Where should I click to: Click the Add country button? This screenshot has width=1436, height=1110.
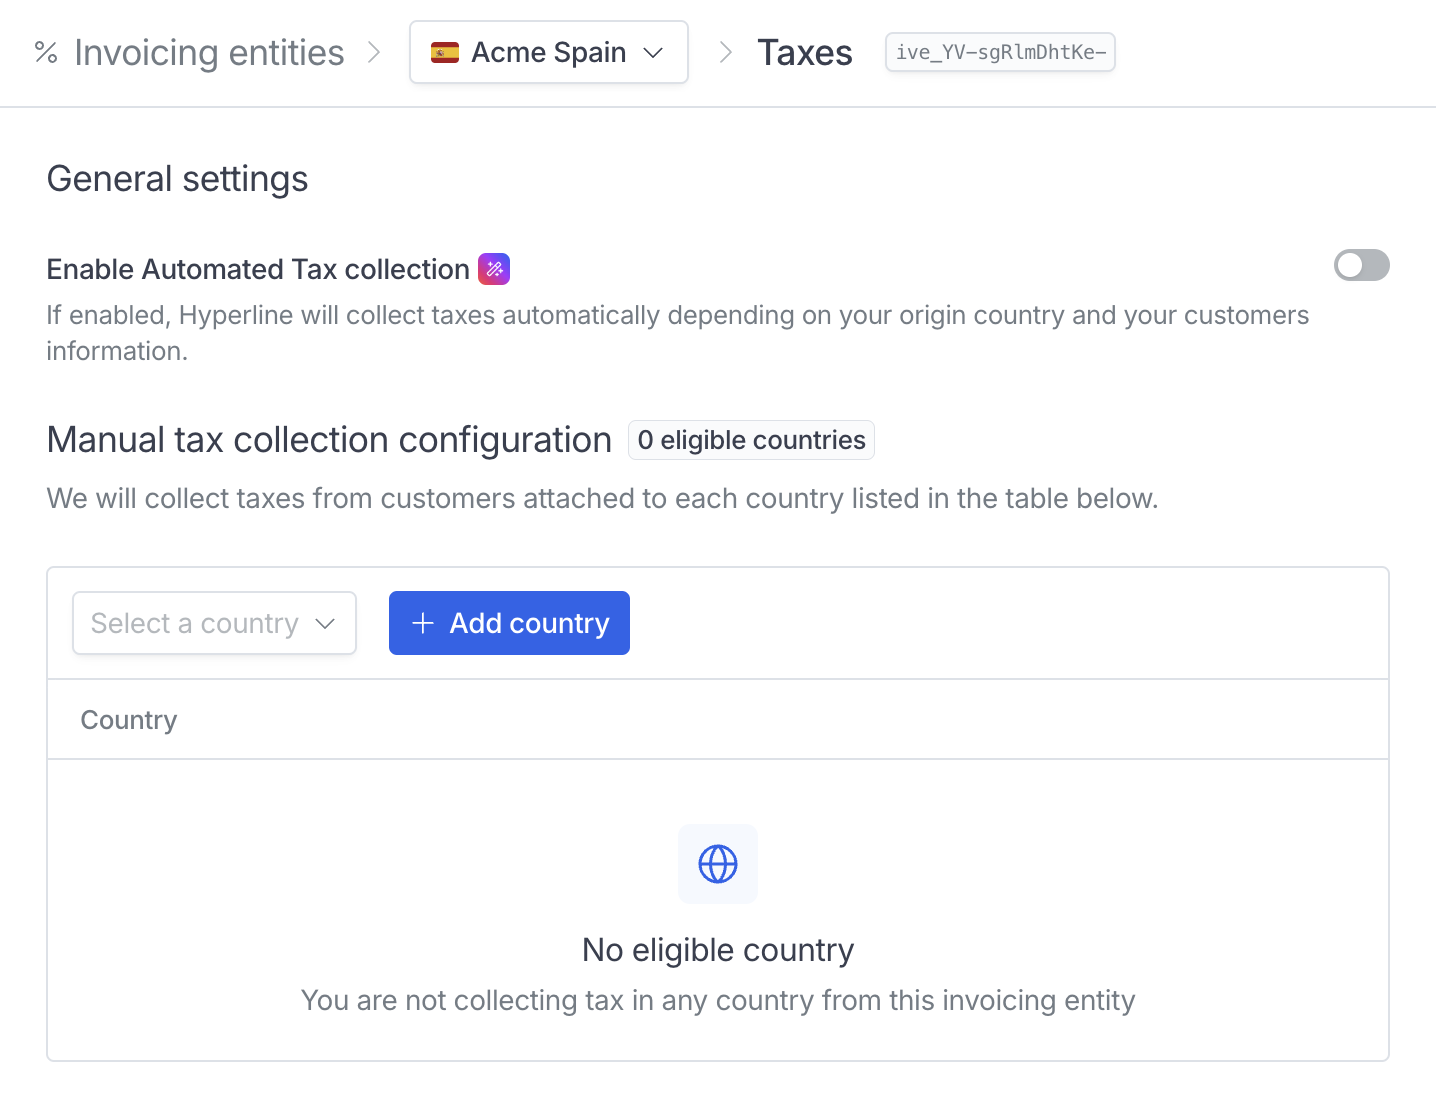[x=509, y=623]
